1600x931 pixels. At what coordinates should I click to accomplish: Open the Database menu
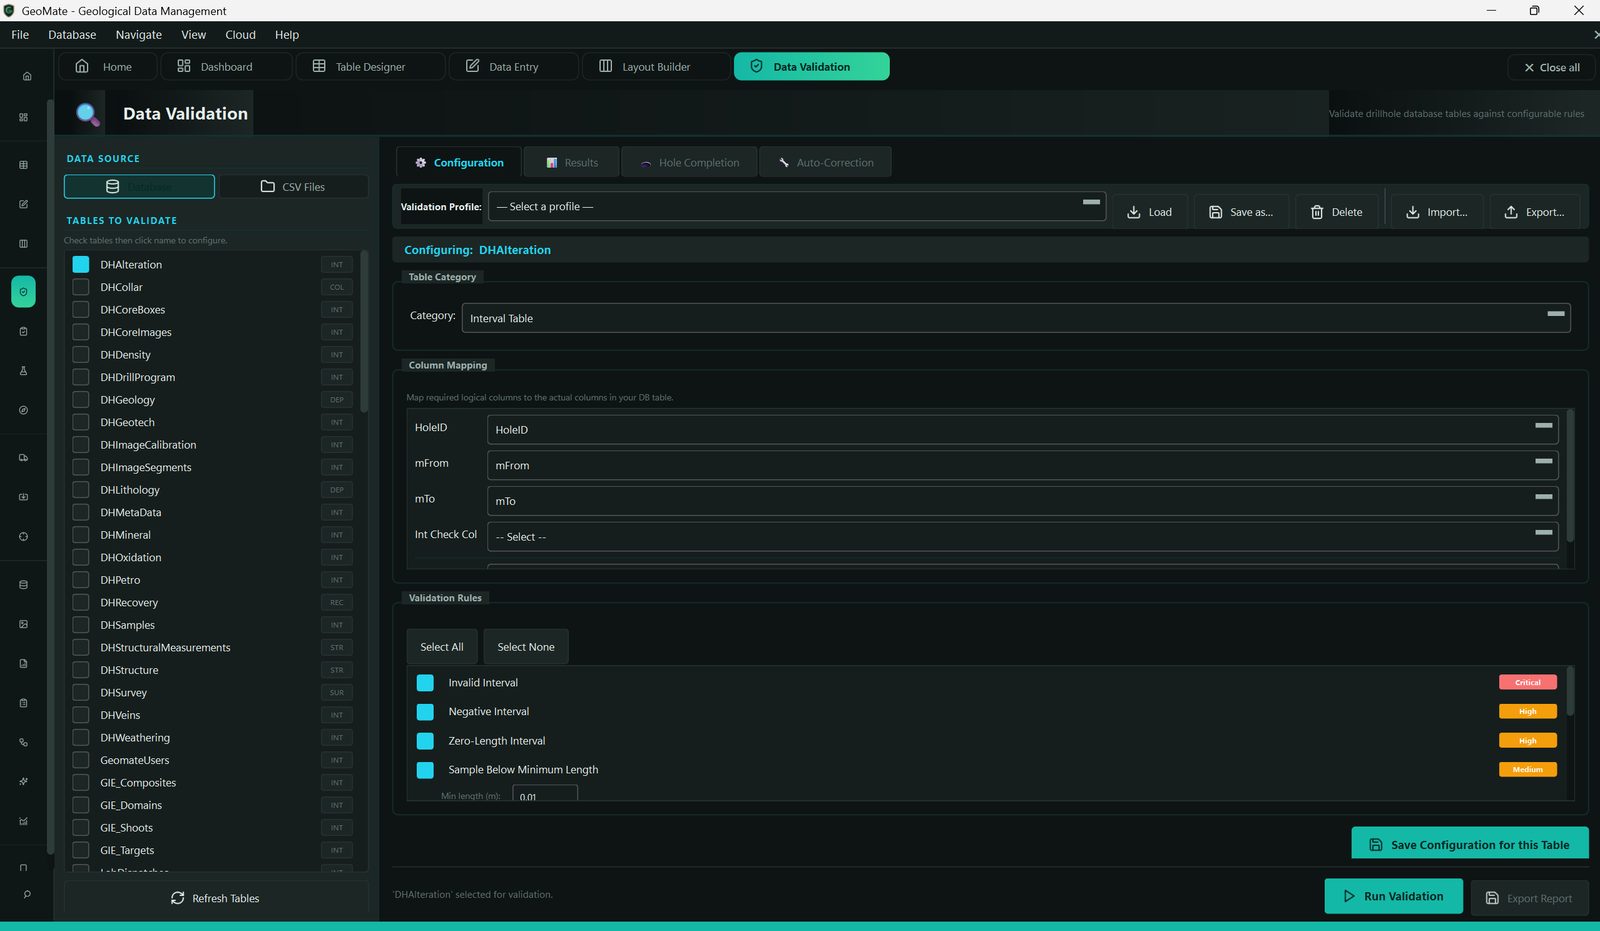[72, 35]
